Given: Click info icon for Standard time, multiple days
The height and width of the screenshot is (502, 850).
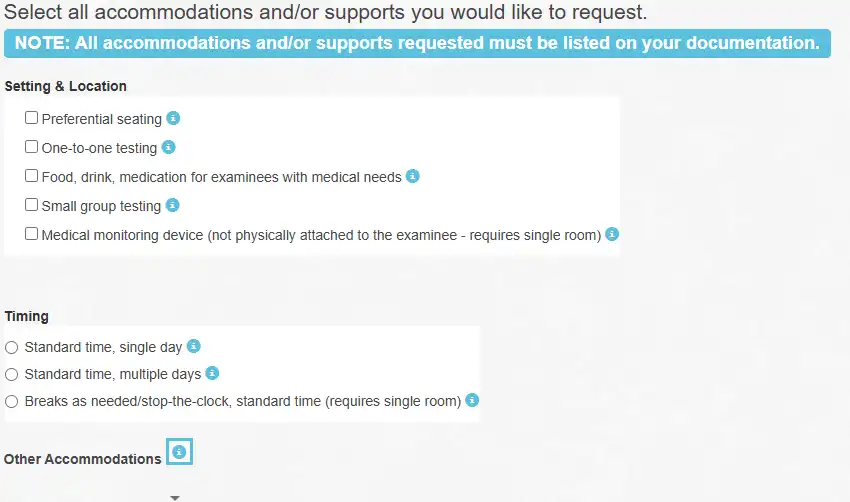Looking at the screenshot, I should click(x=212, y=373).
